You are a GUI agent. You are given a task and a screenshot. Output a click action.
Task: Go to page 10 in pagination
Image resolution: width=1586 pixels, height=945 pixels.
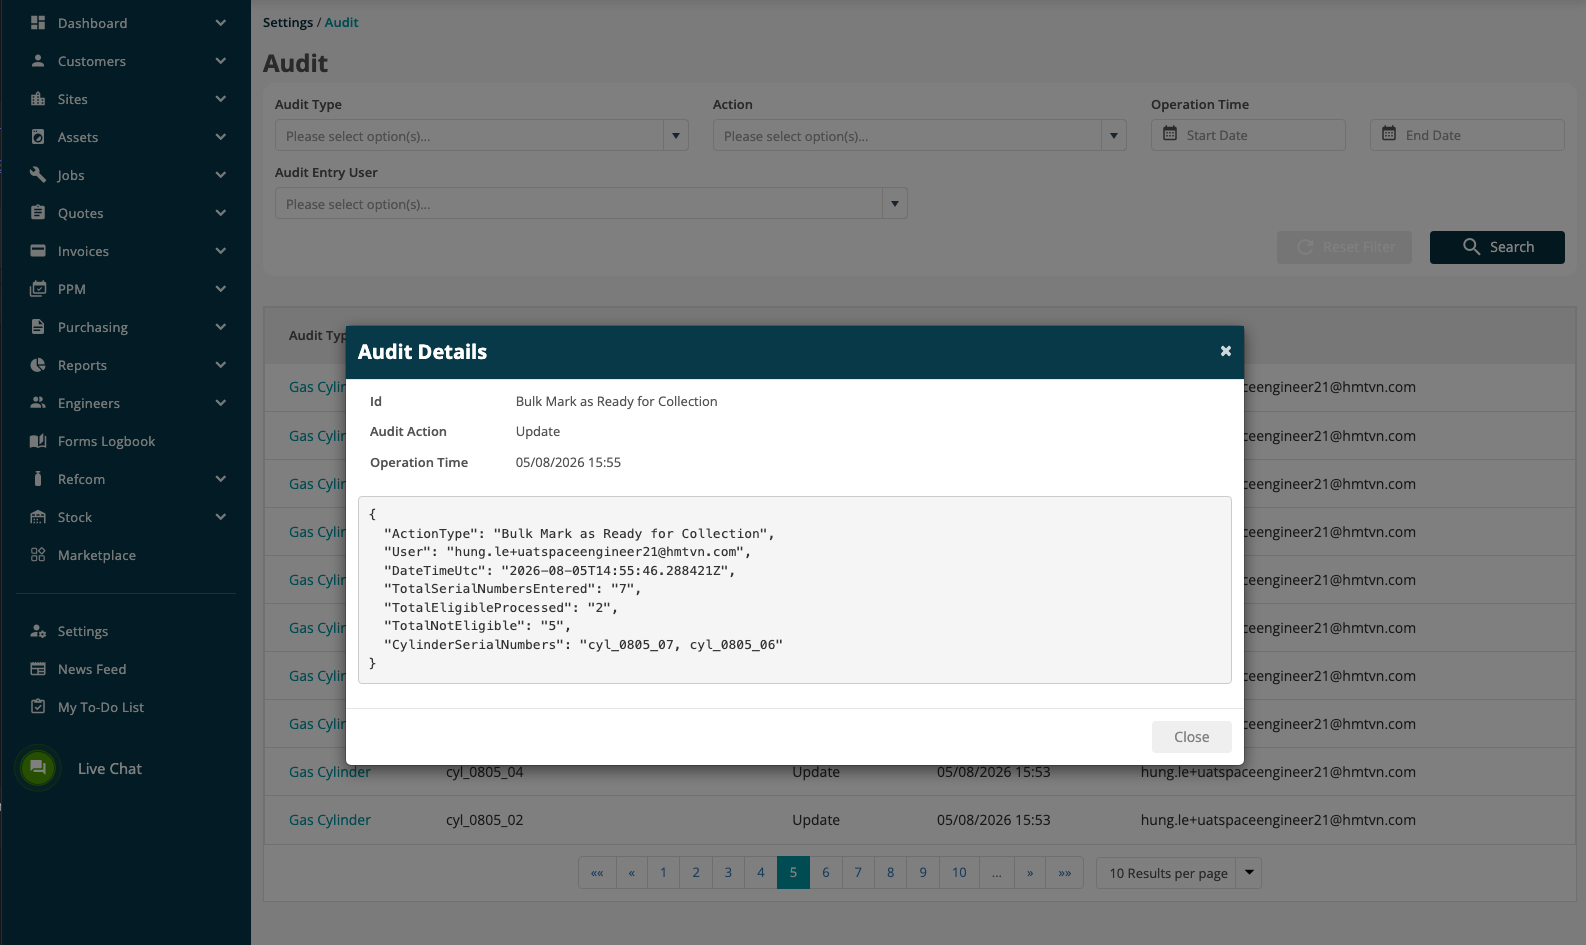(x=959, y=872)
